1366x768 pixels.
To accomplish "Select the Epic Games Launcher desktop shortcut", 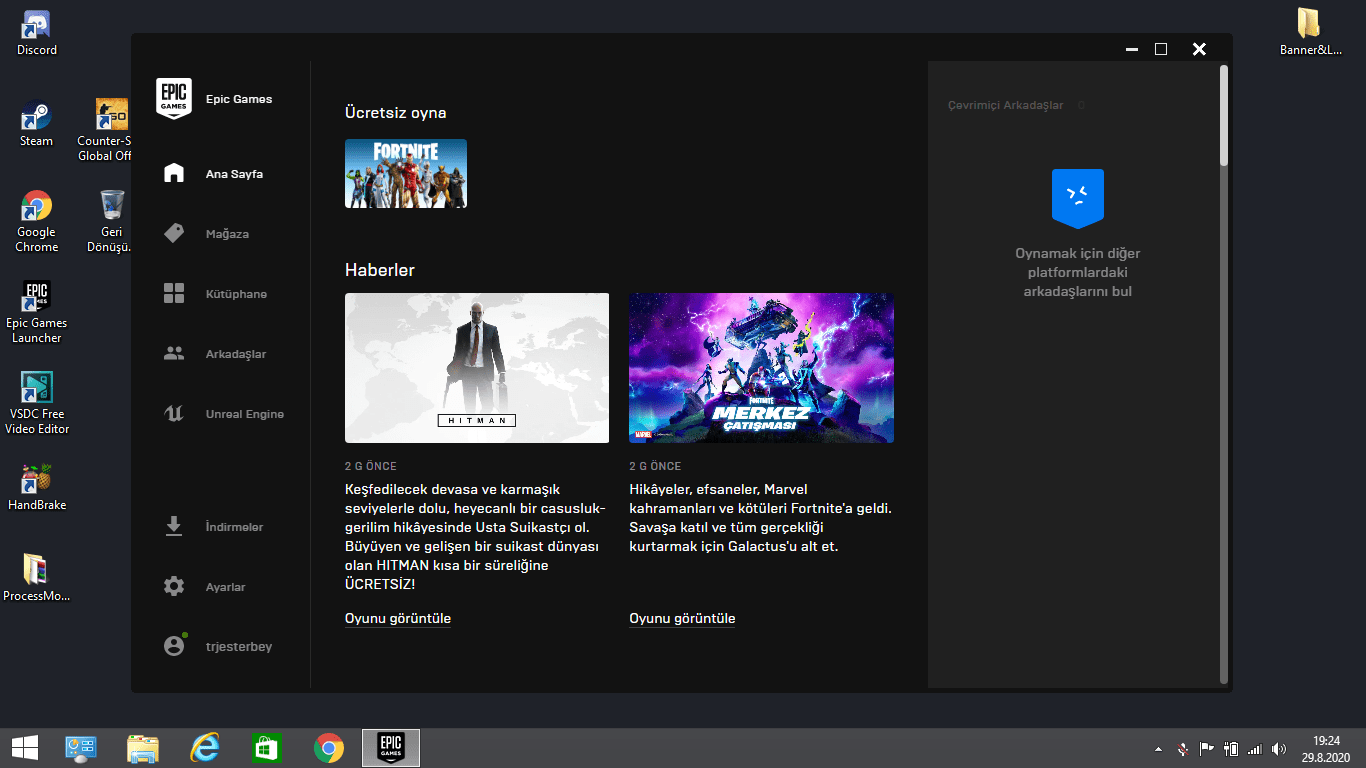I will (37, 312).
